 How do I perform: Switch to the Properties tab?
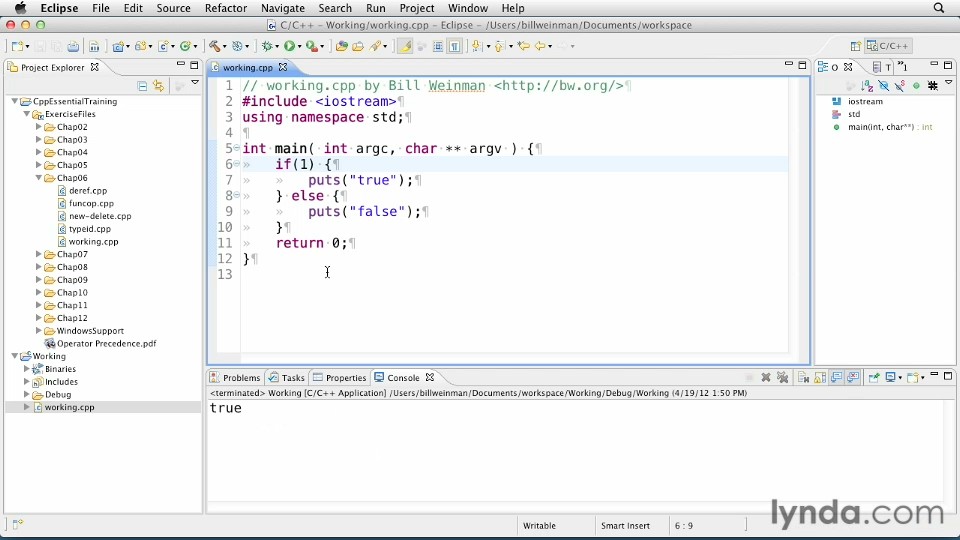click(x=339, y=378)
